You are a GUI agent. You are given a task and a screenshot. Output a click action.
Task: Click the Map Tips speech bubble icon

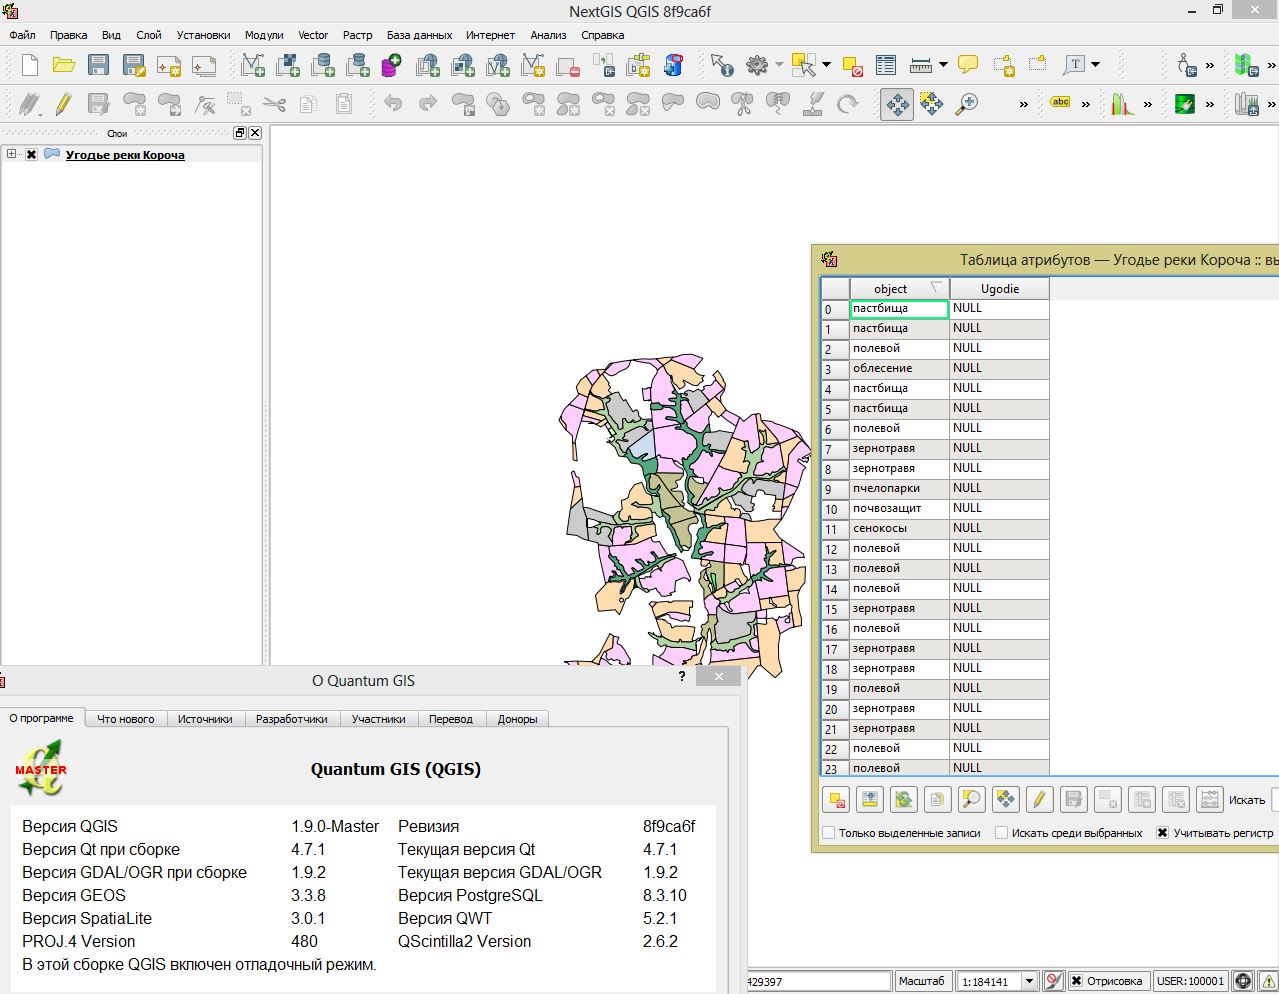pyautogui.click(x=968, y=66)
